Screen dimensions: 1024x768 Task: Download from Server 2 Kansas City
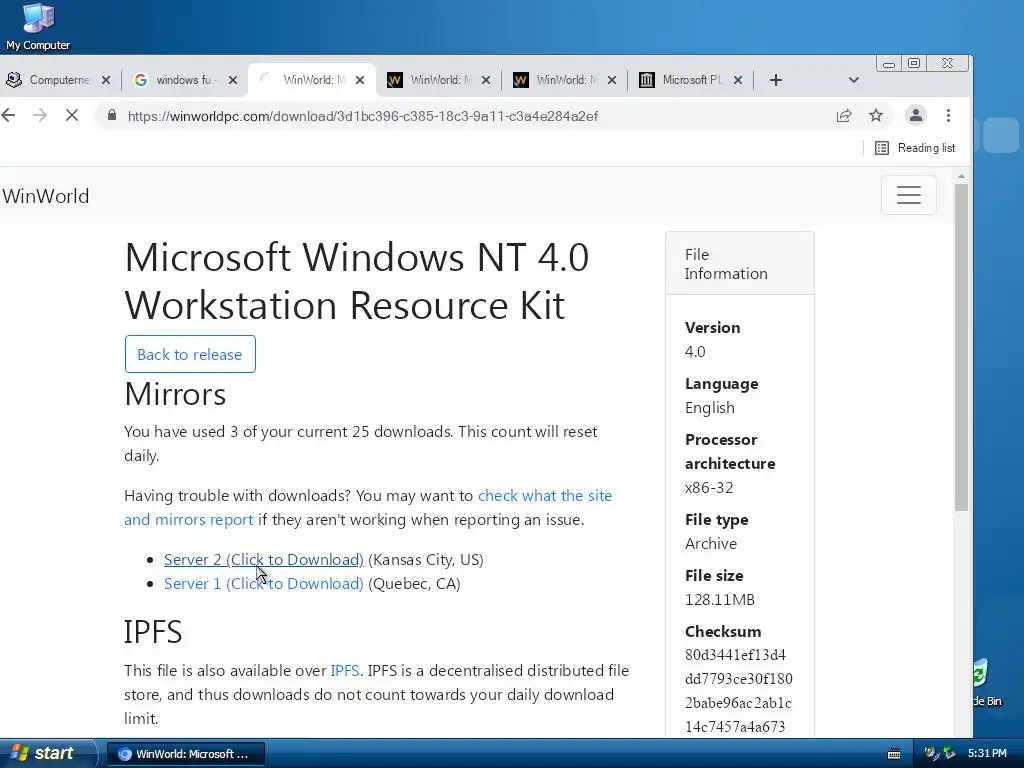(264, 560)
